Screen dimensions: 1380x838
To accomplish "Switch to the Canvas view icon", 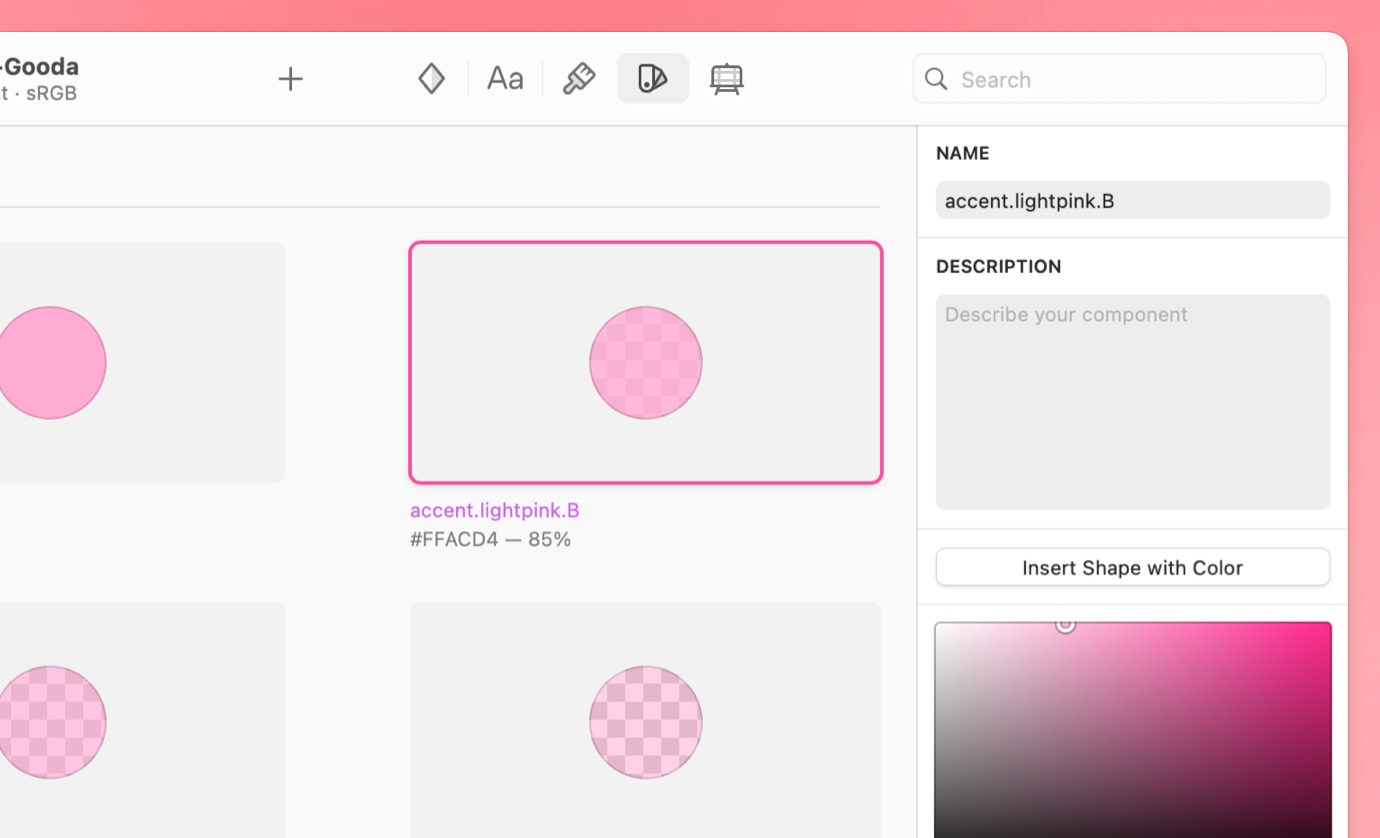I will (726, 79).
